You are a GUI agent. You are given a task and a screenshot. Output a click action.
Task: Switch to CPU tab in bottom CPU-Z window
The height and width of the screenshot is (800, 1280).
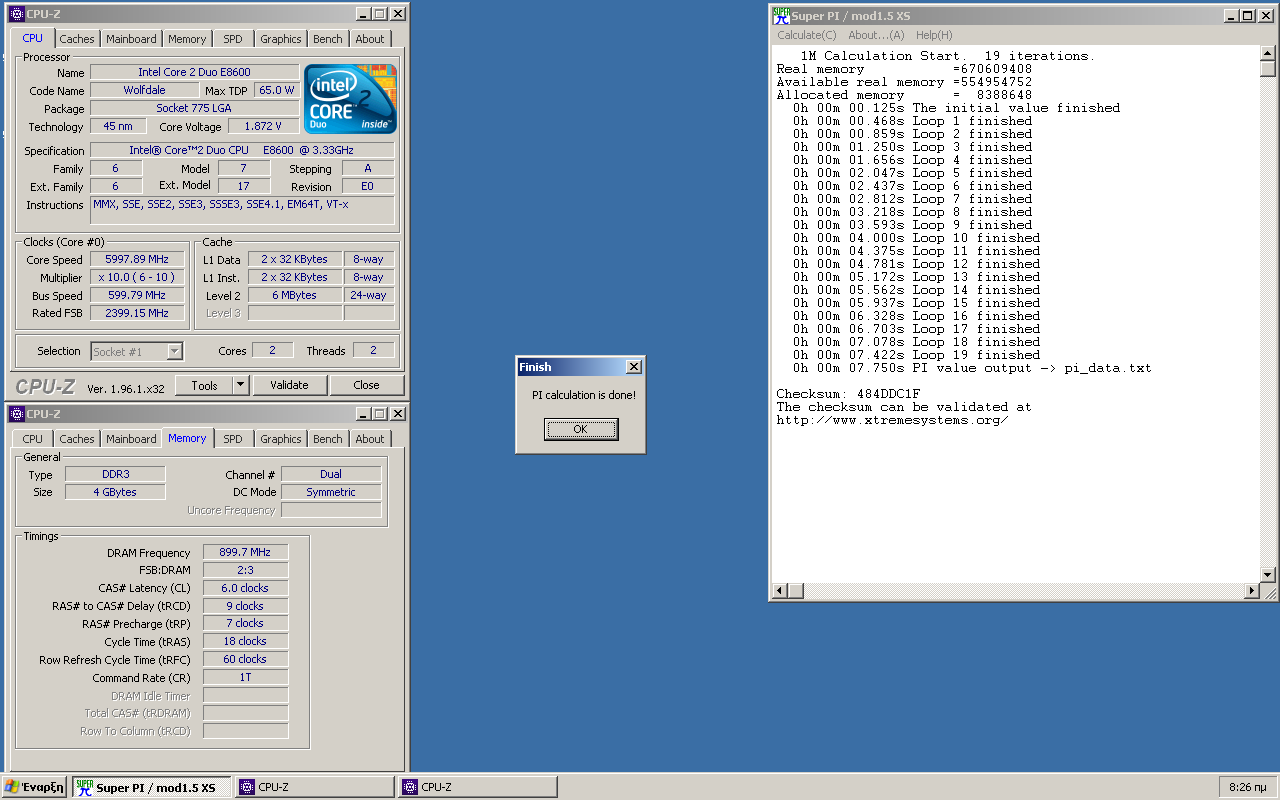tap(33, 439)
